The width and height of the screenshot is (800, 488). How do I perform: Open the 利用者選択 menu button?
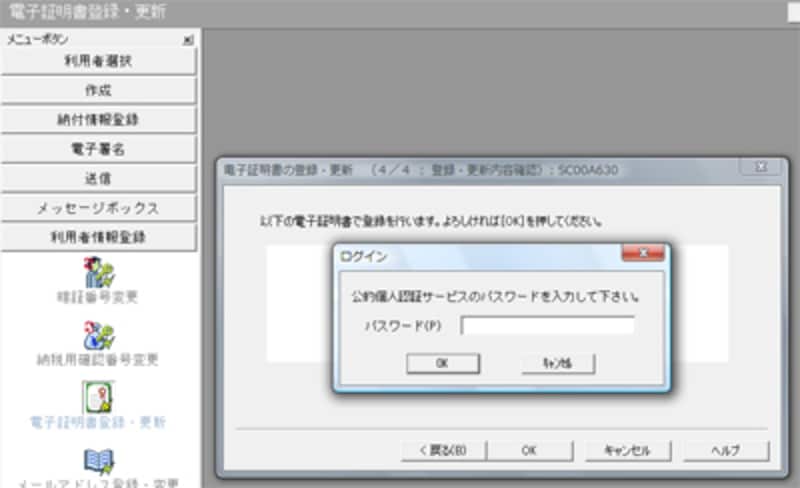pyautogui.click(x=98, y=61)
